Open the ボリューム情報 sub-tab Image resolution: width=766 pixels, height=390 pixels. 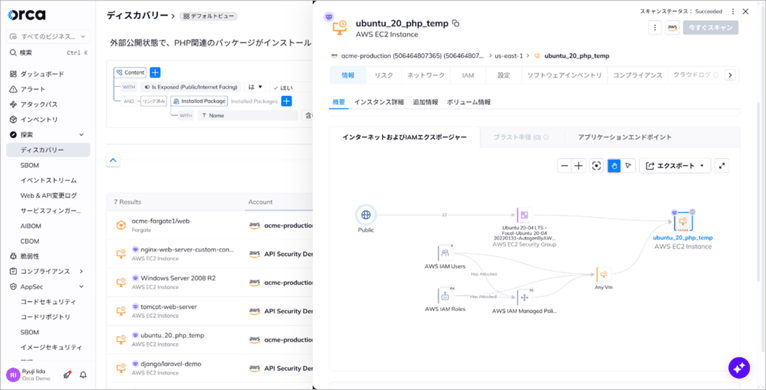pos(468,102)
